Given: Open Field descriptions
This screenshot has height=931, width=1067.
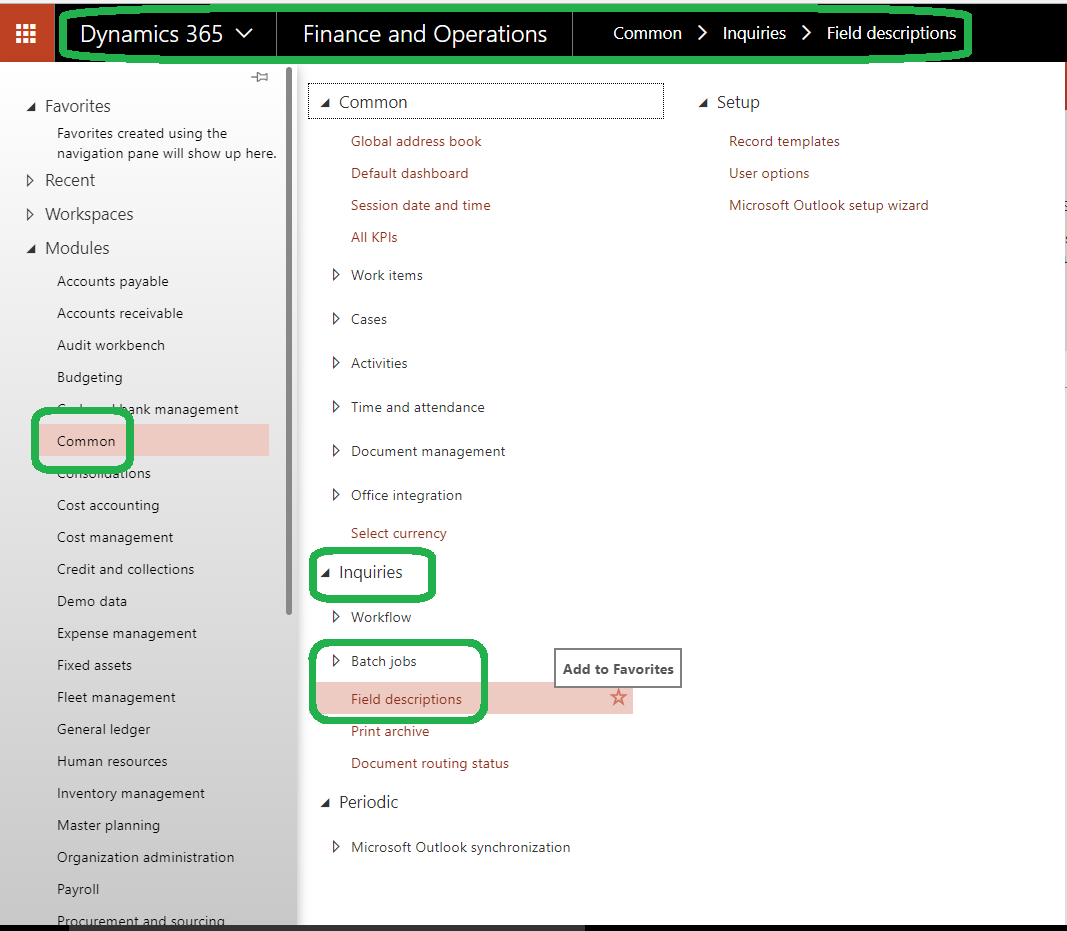Looking at the screenshot, I should click(x=406, y=700).
